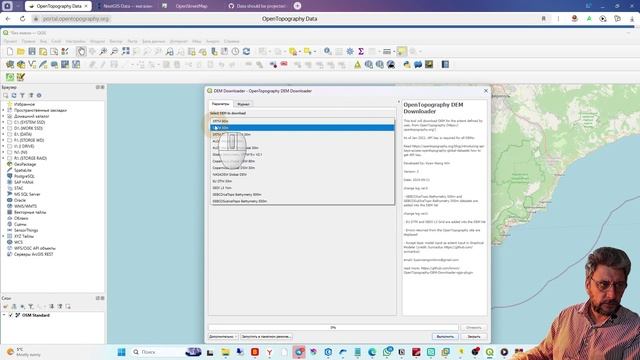Viewport: 640px width, 360px height.
Task: Choose GEBCOSubIceTopo Bathymetry 500m option
Action: 302,201
